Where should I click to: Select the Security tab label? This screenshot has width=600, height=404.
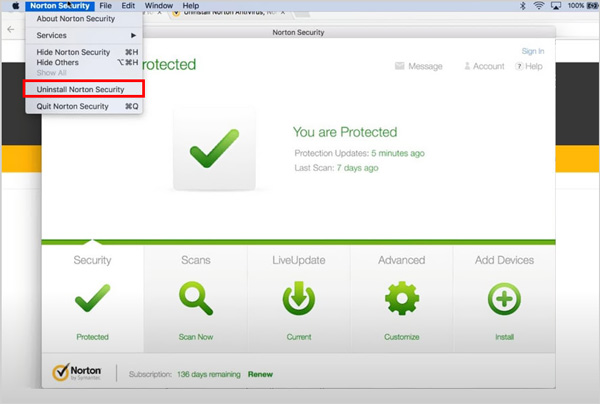[x=93, y=260]
